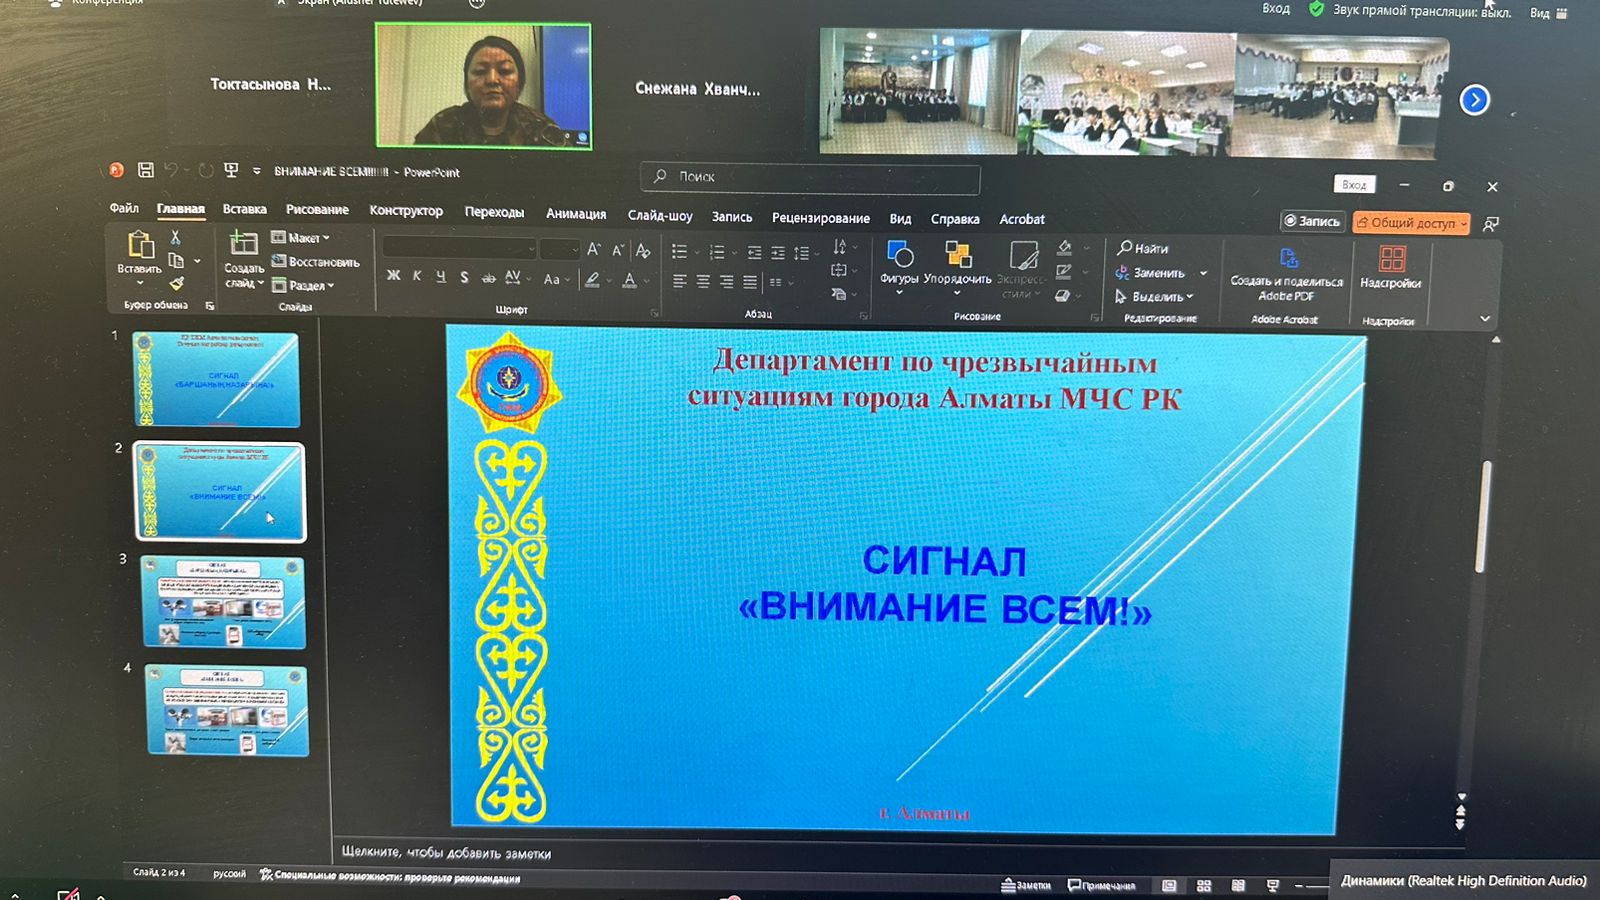The height and width of the screenshot is (900, 1600).
Task: Select slide 3 thumbnail in panel
Action: tap(223, 602)
